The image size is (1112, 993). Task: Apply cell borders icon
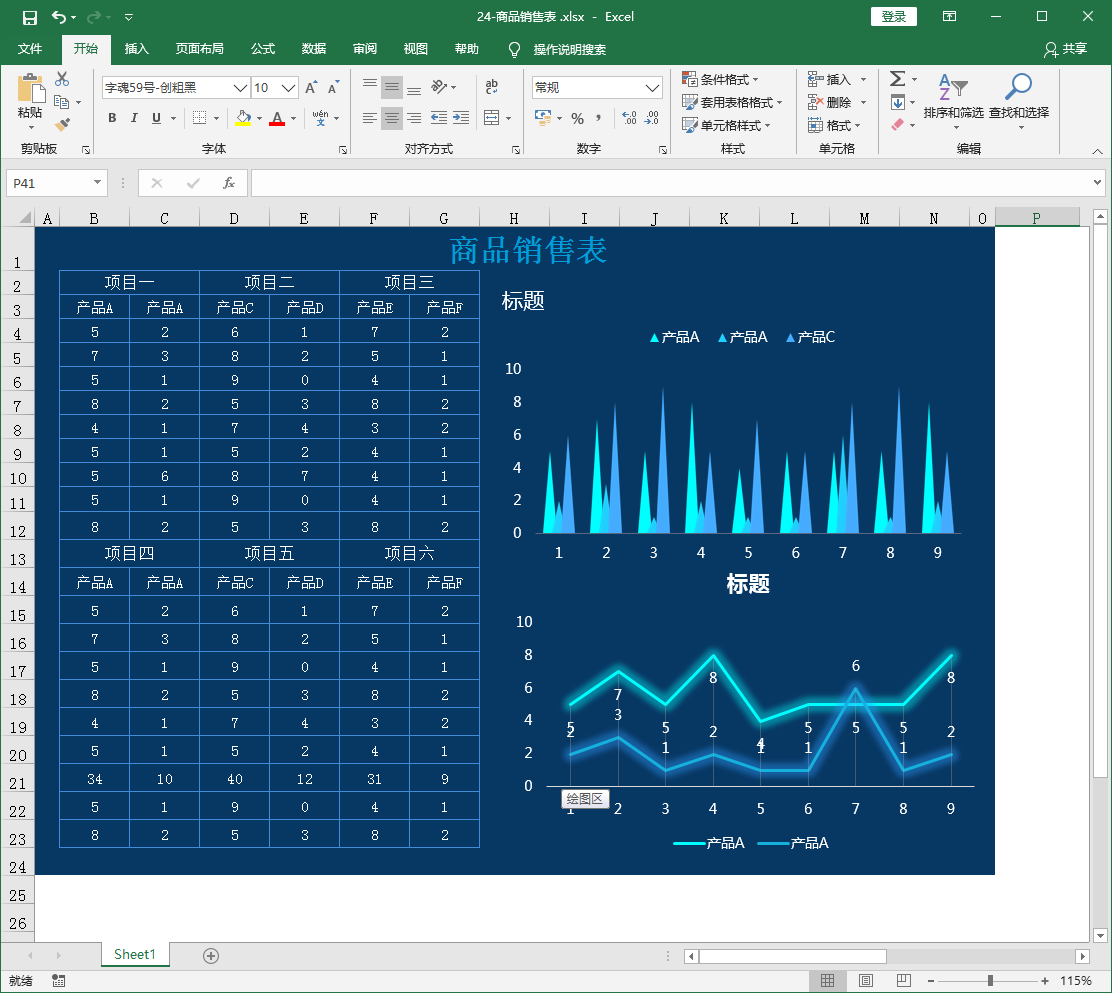coord(200,118)
